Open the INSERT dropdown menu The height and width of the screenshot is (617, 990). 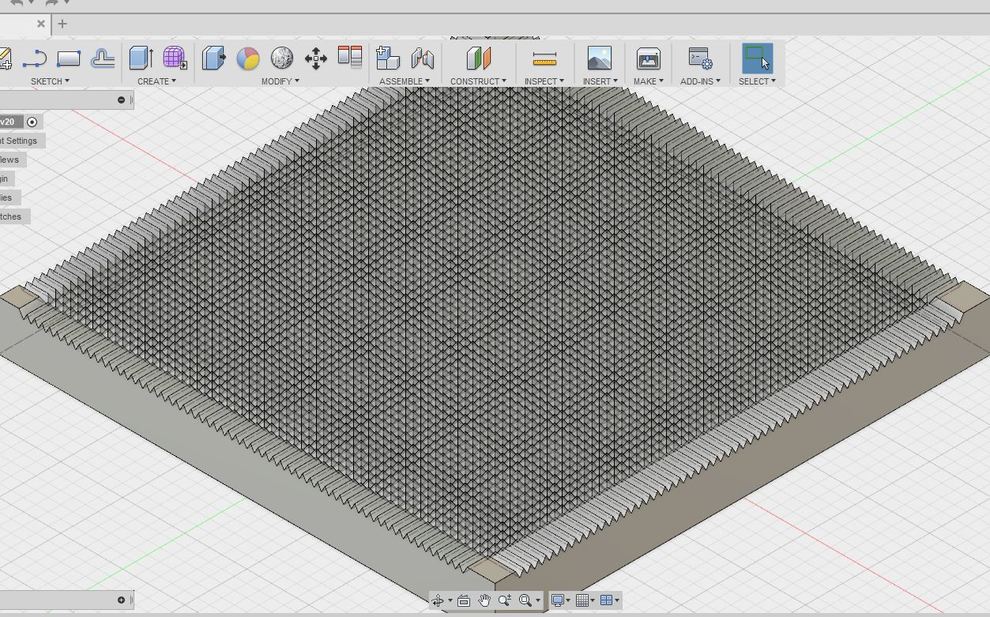click(600, 81)
